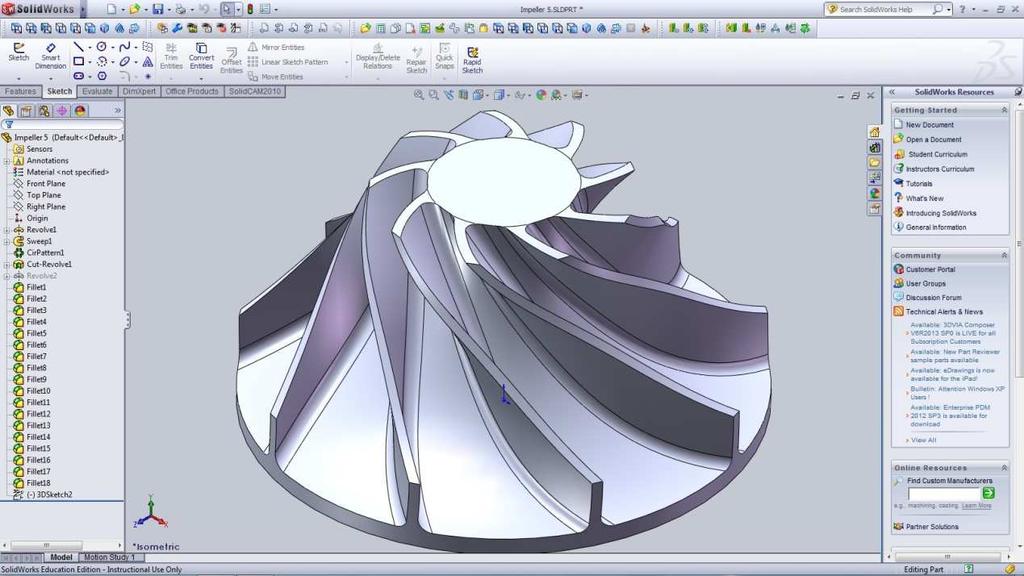Open the Open-document dropdown arrow in top toolbar
The width and height of the screenshot is (1024, 576).
click(146, 9)
